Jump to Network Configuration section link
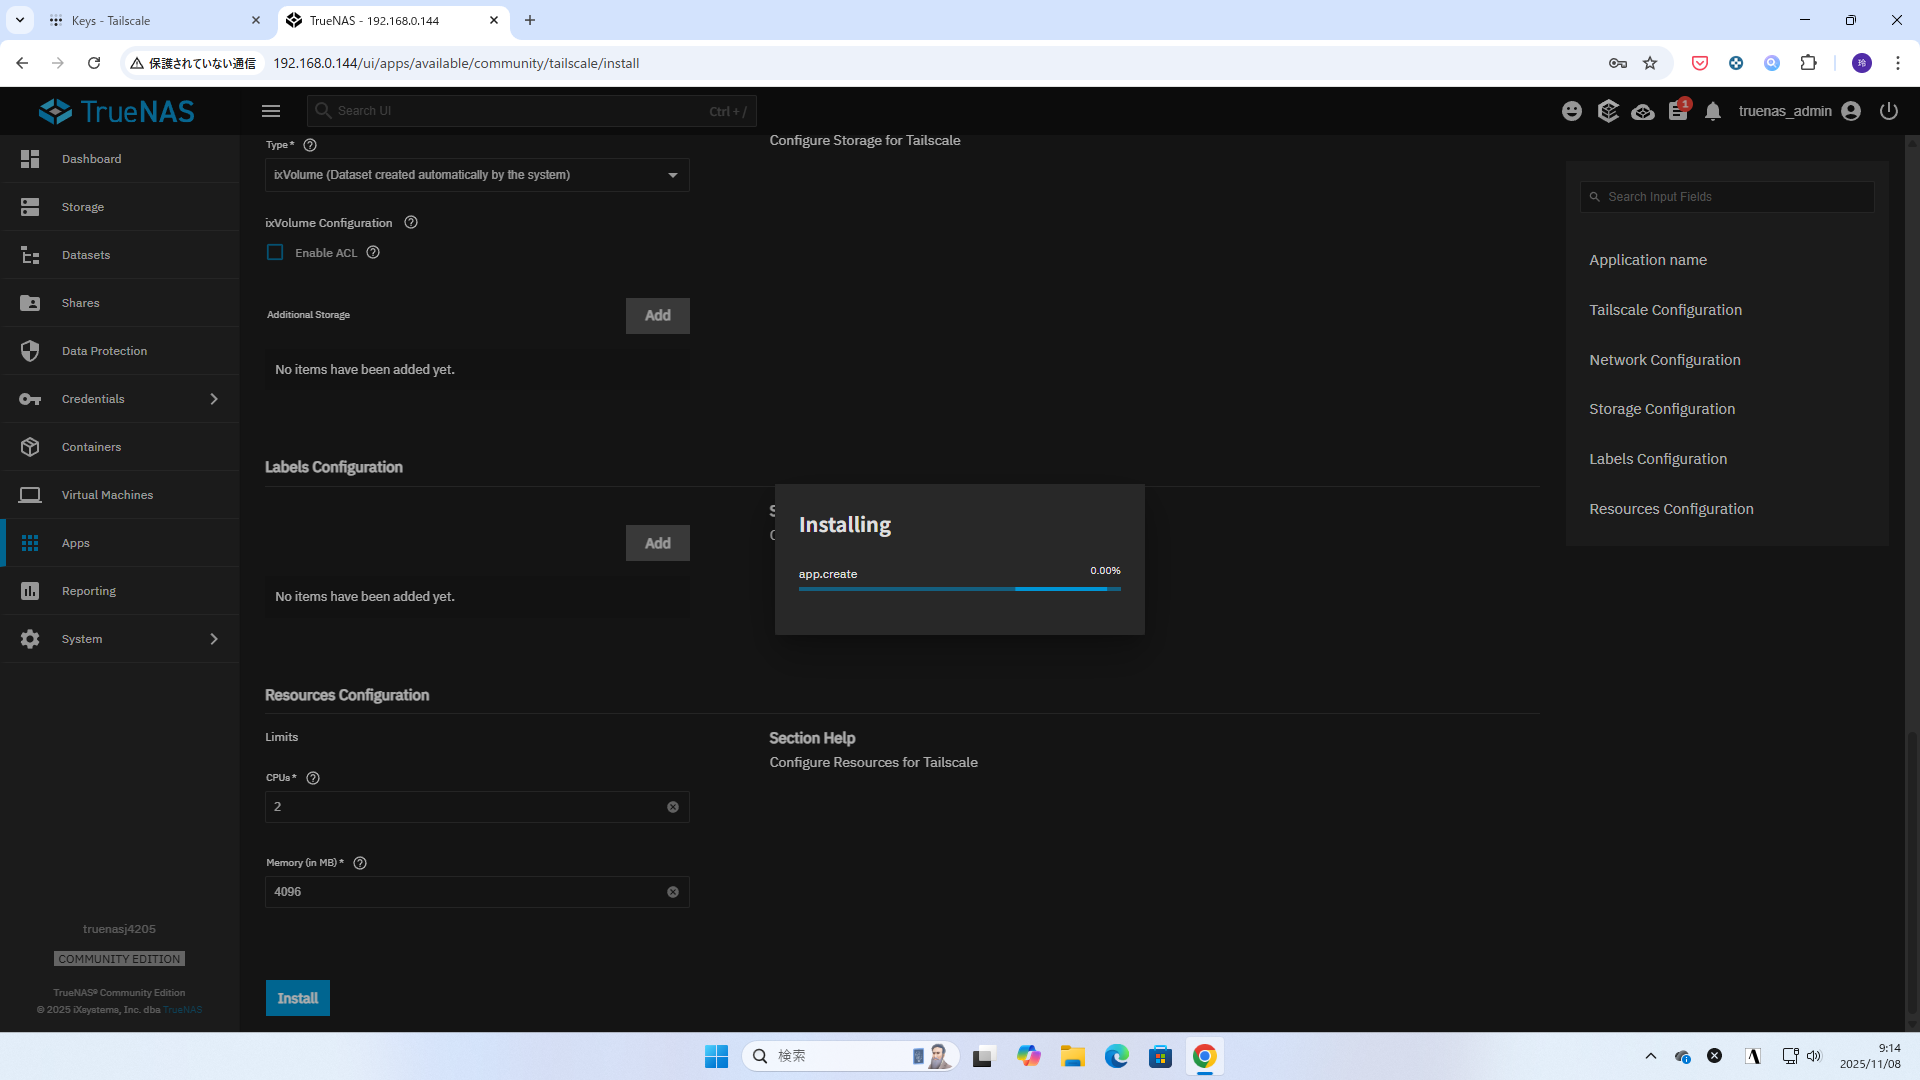Screen dimensions: 1920x1080 click(x=1664, y=360)
